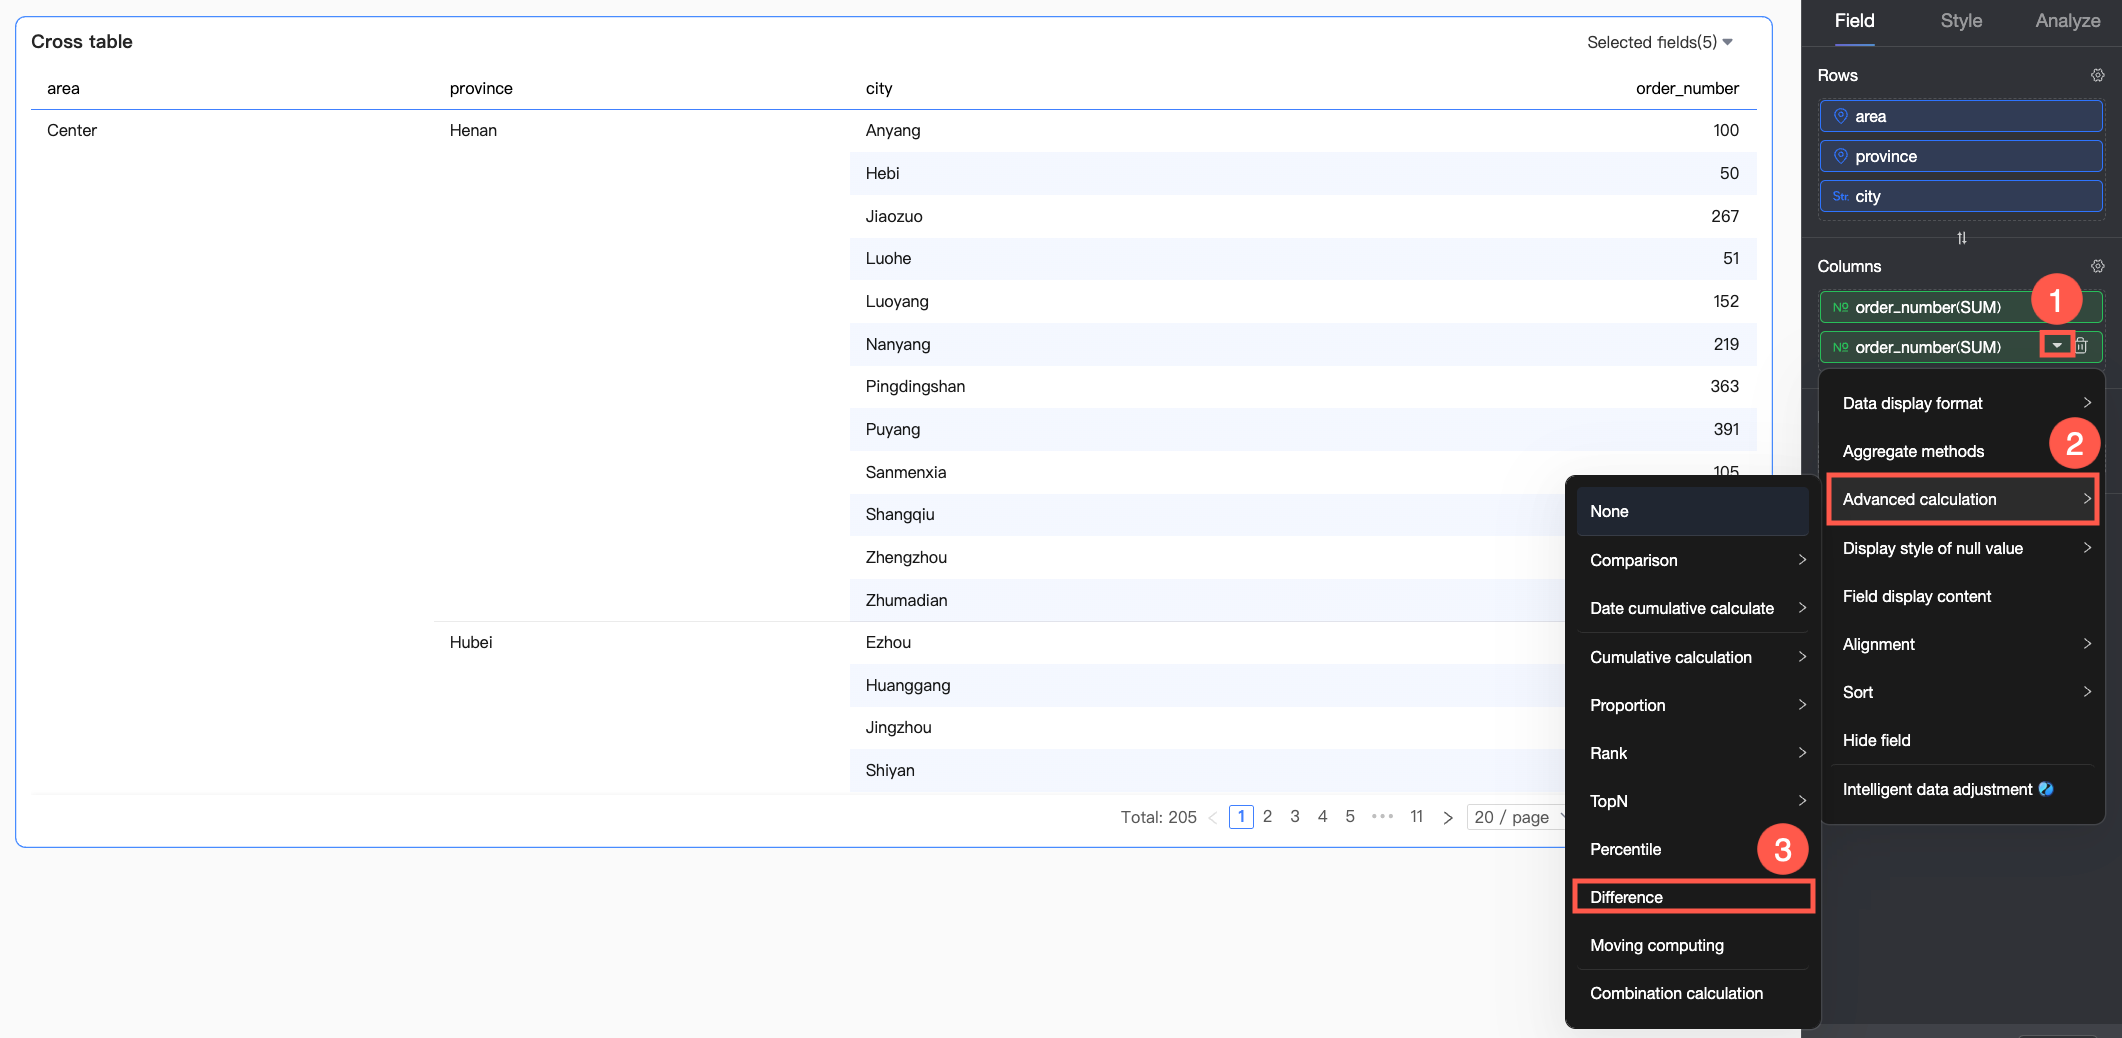Expand TopN submenu
Screen dimensions: 2122x1038
pos(1693,801)
